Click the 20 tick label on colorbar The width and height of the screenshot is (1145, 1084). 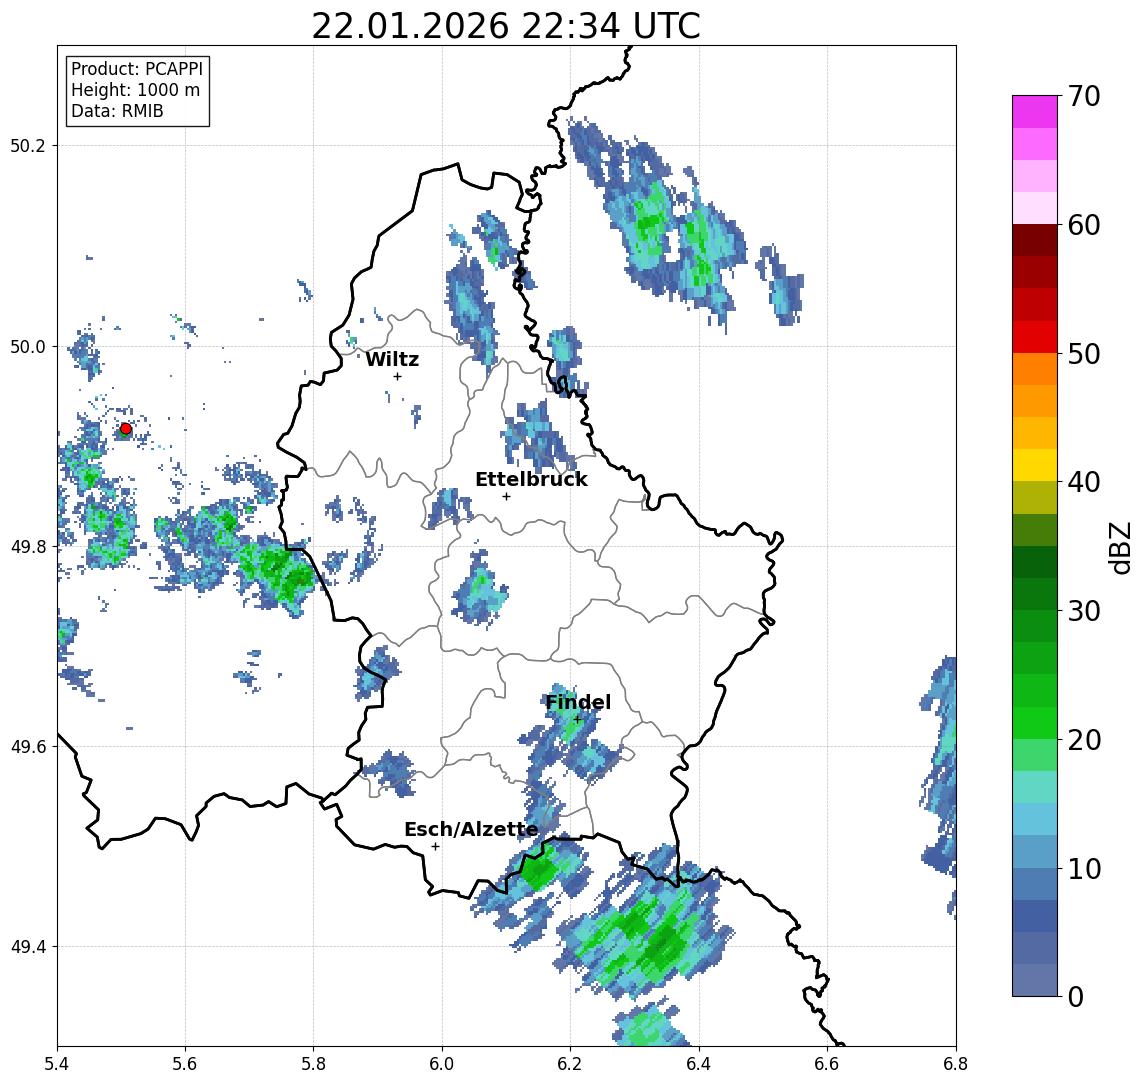click(x=1084, y=740)
